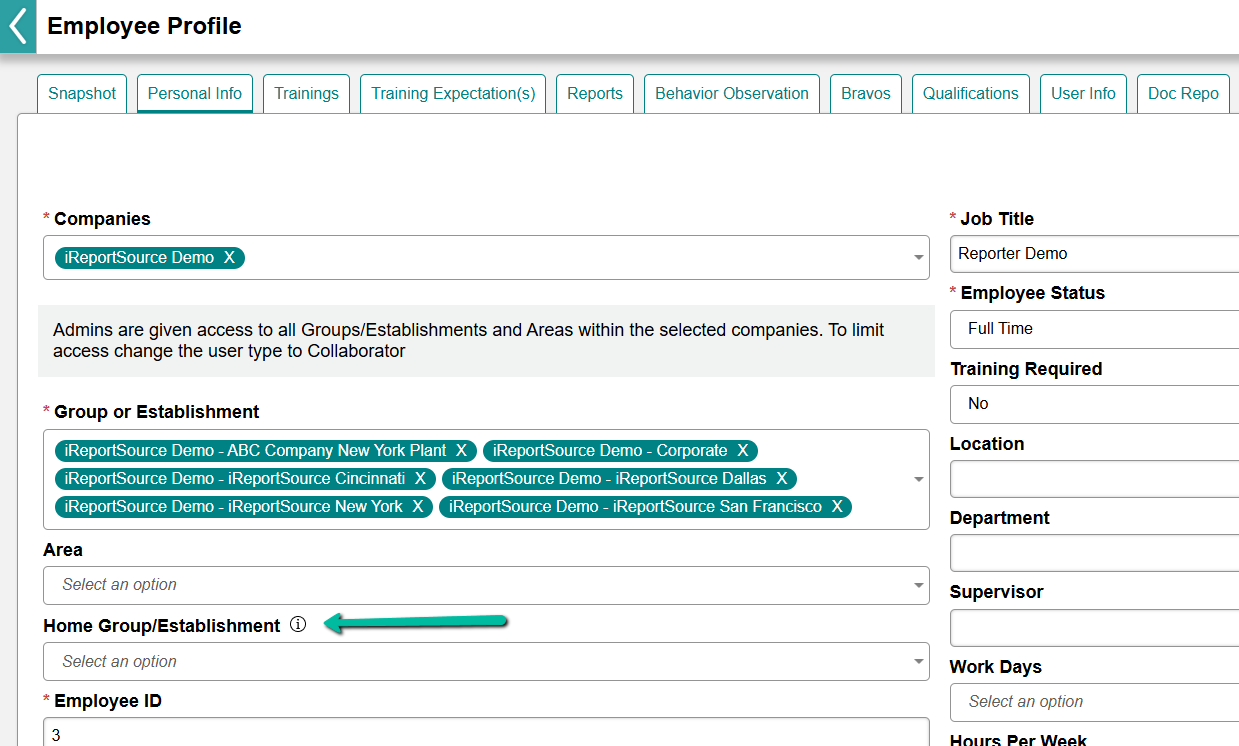
Task: Click the Location field label
Action: pos(987,444)
